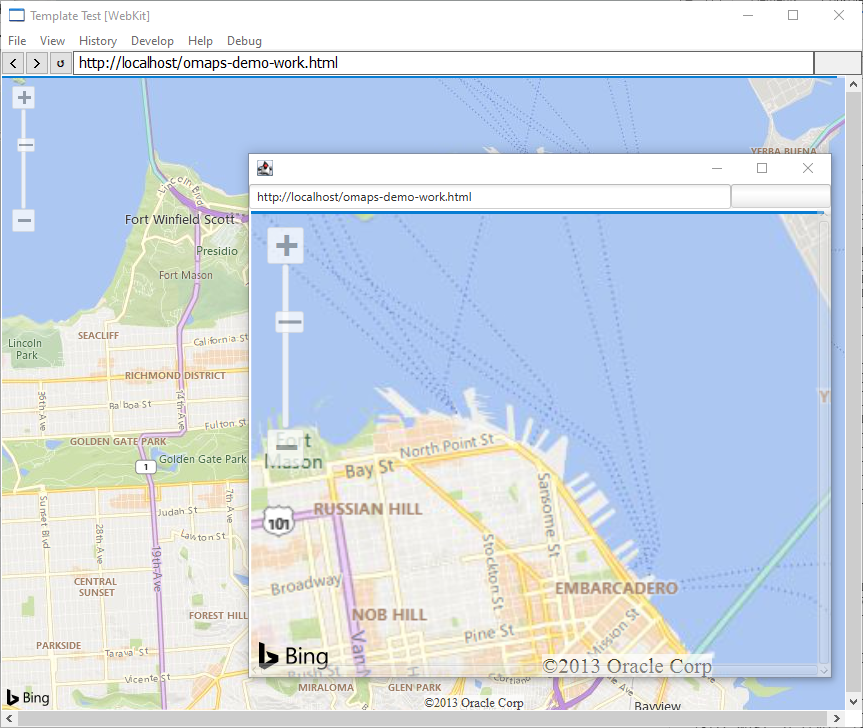Zoom out with main map minus button
The height and width of the screenshot is (728, 863).
pyautogui.click(x=24, y=221)
